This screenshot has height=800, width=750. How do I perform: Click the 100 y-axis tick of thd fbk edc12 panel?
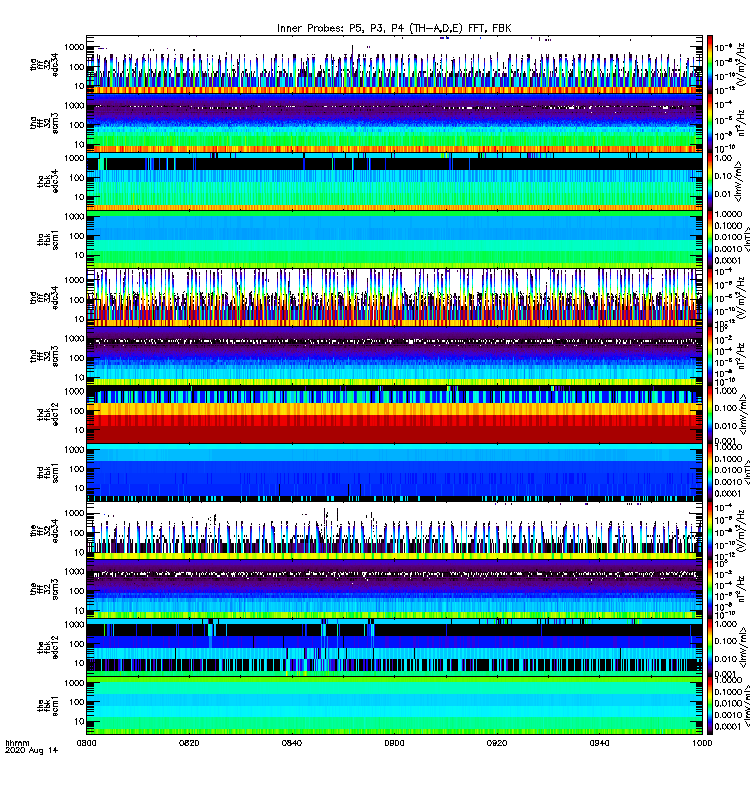pos(77,411)
